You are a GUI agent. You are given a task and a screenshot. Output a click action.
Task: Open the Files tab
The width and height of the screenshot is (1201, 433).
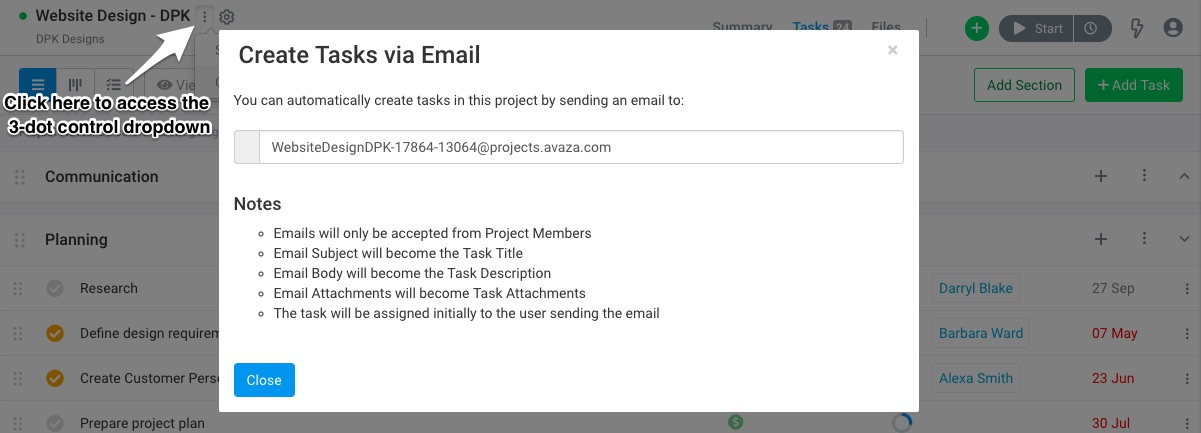click(886, 27)
